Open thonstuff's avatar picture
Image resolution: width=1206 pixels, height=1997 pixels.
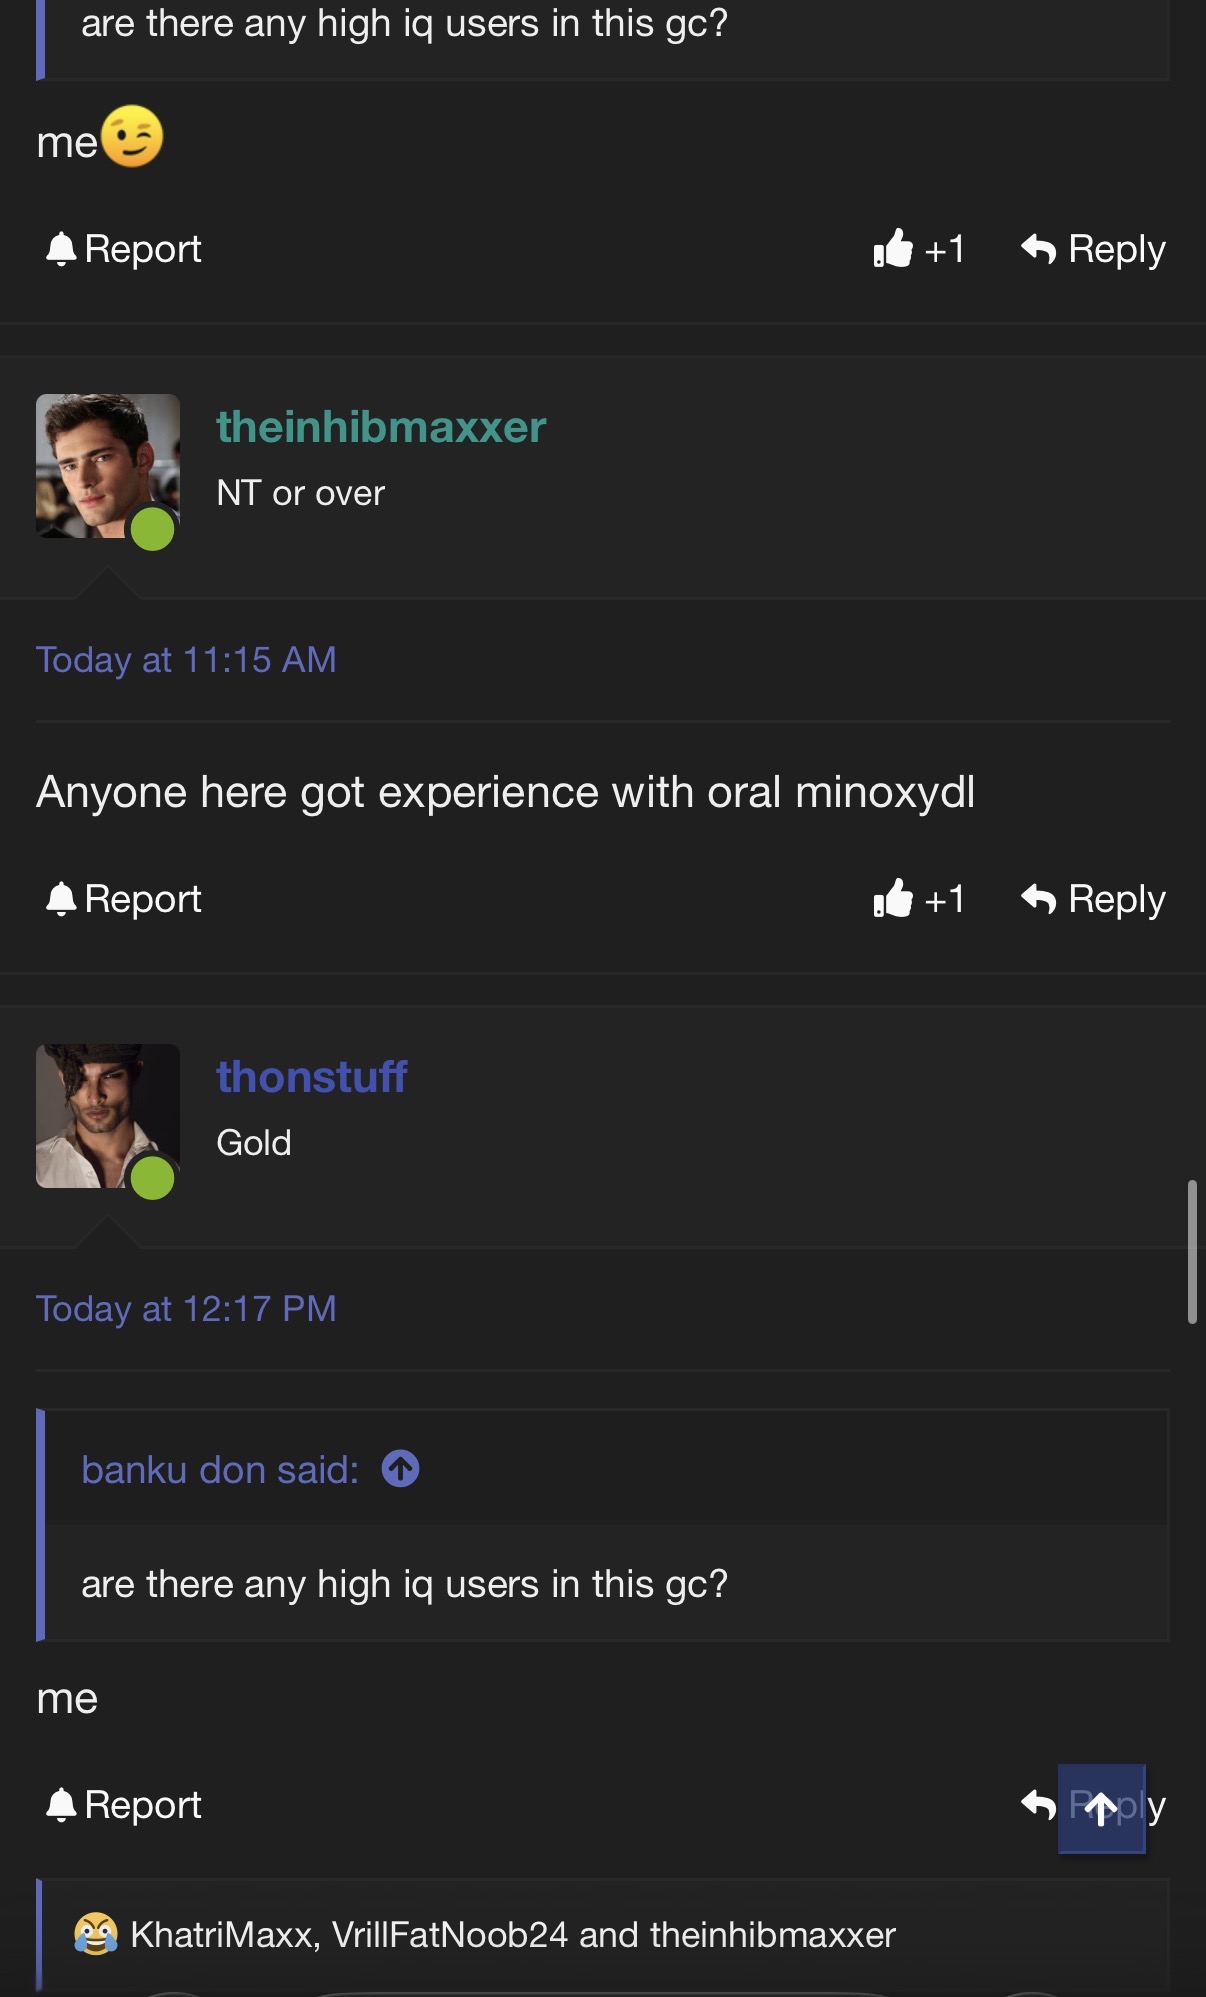coord(107,1116)
